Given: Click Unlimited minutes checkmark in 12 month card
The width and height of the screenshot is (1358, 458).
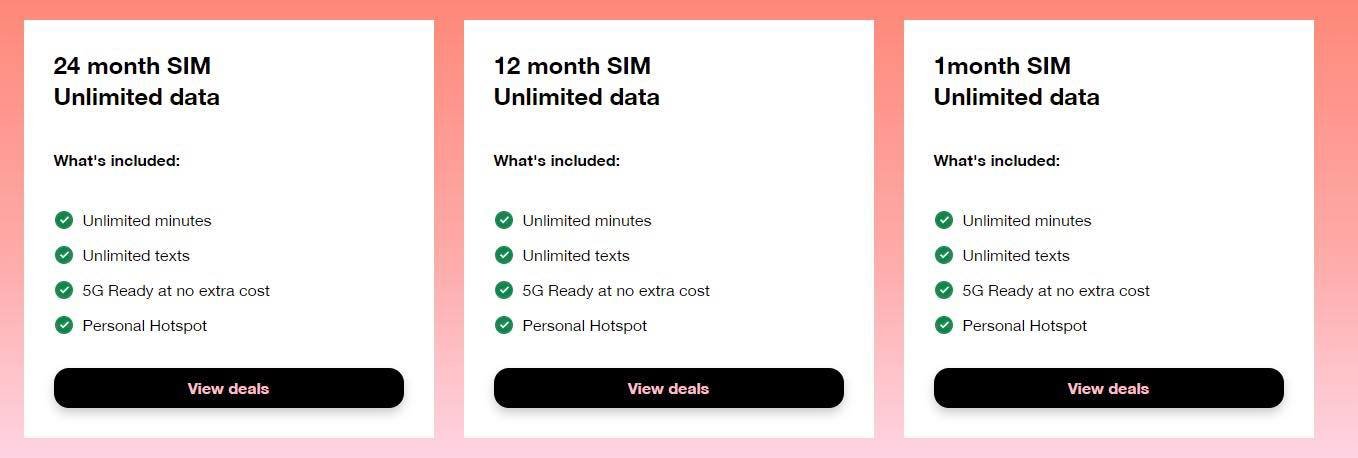Looking at the screenshot, I should point(504,220).
